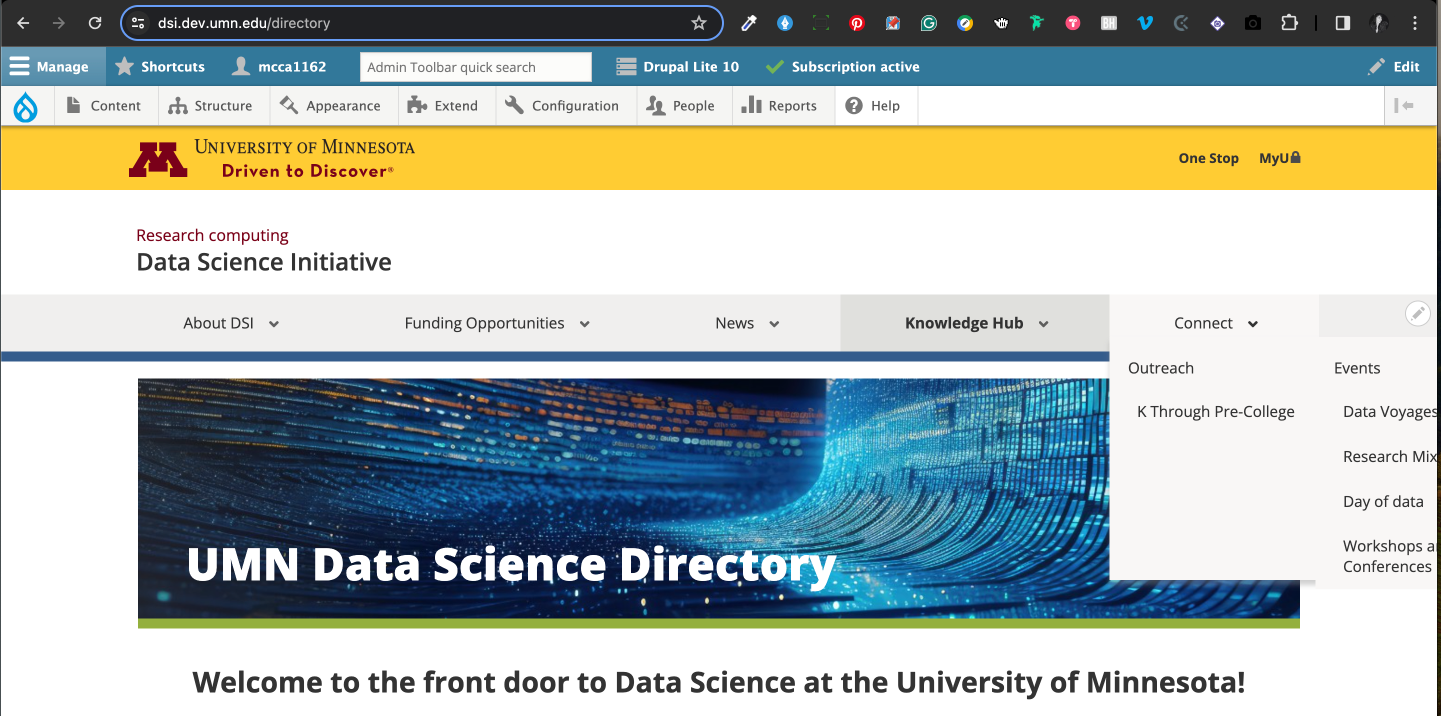Click the University of Minnesota logo

(272, 158)
